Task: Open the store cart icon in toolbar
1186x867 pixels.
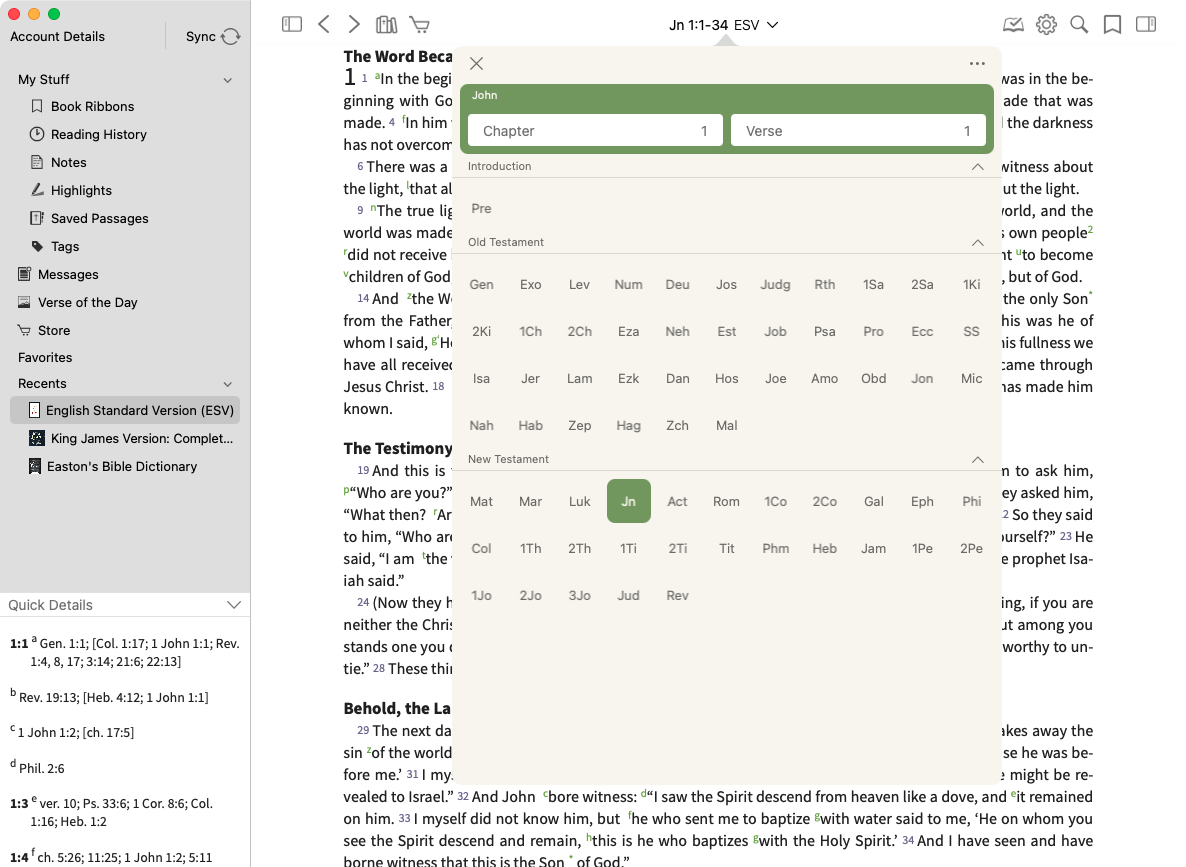Action: click(x=420, y=24)
